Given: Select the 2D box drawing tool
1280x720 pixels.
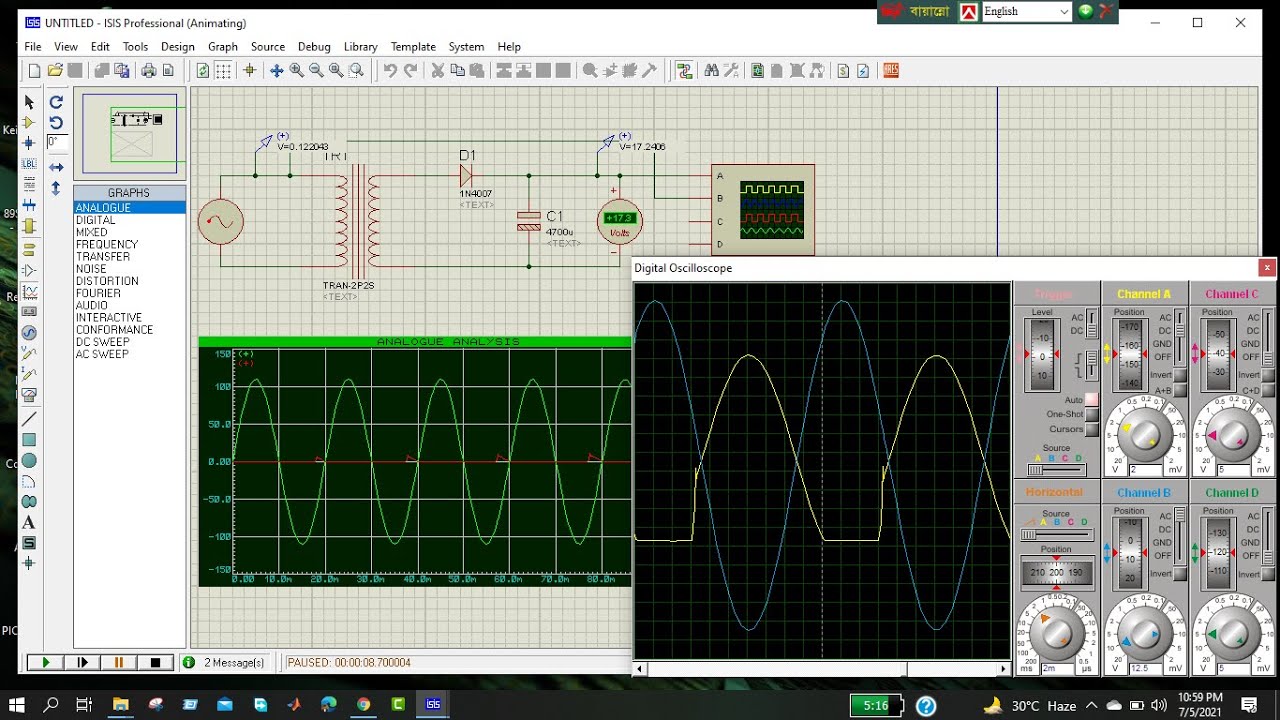Looking at the screenshot, I should click(29, 439).
